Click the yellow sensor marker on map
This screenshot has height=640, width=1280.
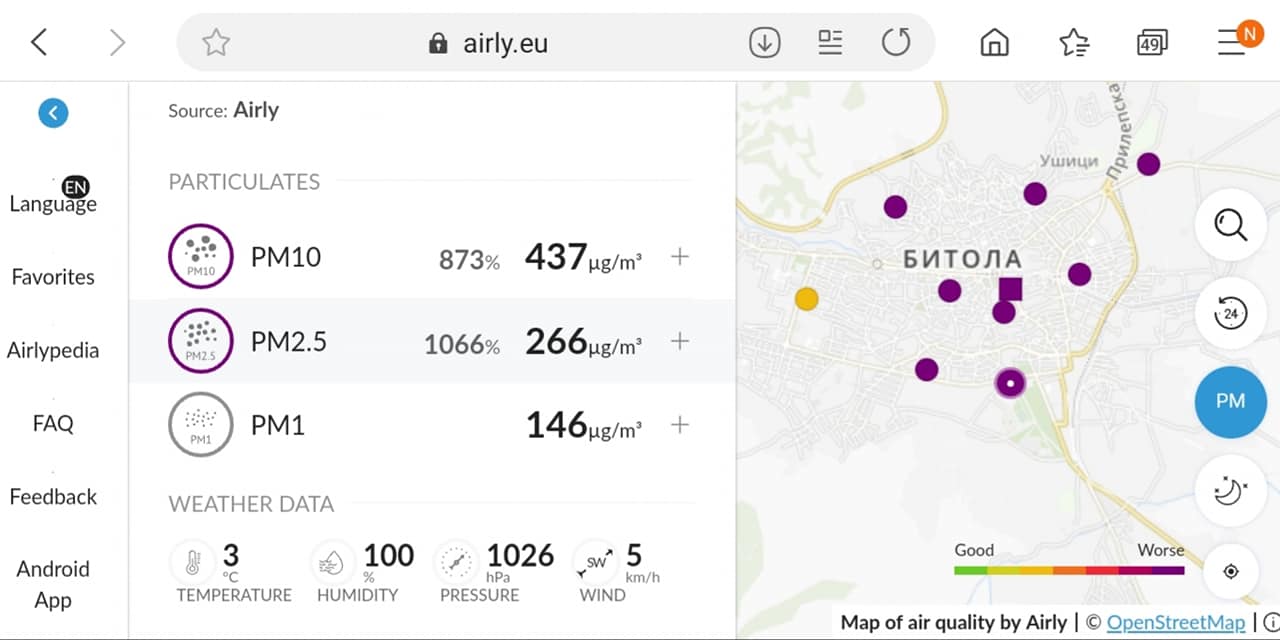(806, 298)
